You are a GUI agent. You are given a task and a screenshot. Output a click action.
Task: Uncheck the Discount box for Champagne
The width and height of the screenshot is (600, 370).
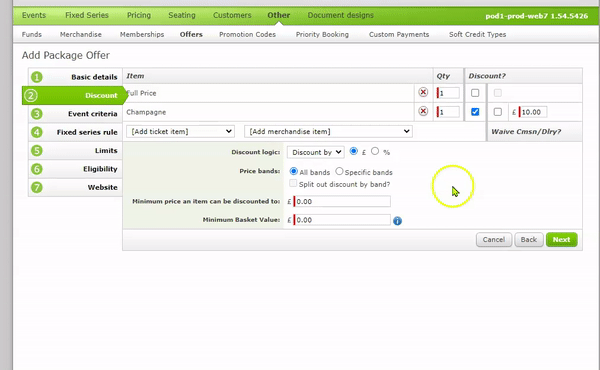point(475,112)
